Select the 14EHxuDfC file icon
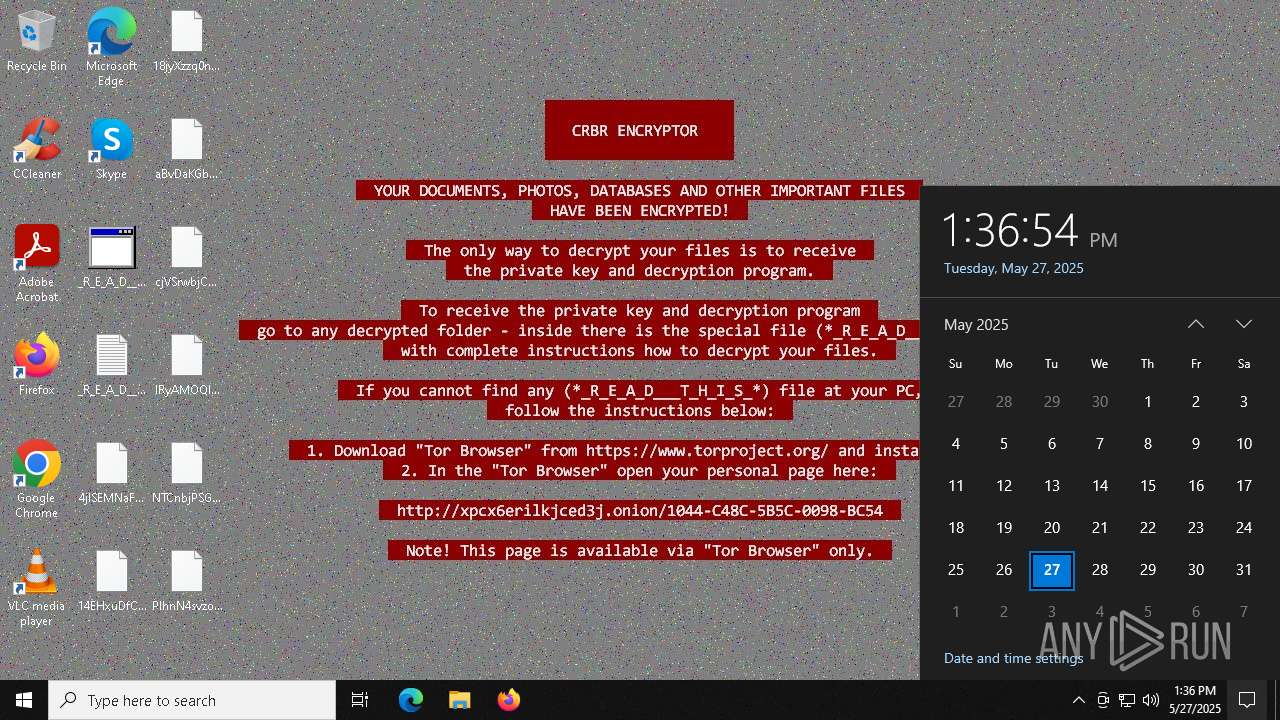 [111, 582]
